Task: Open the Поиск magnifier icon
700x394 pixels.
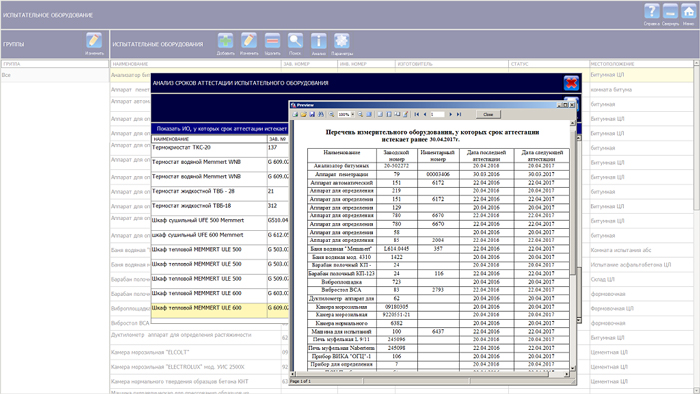Action: tap(295, 41)
